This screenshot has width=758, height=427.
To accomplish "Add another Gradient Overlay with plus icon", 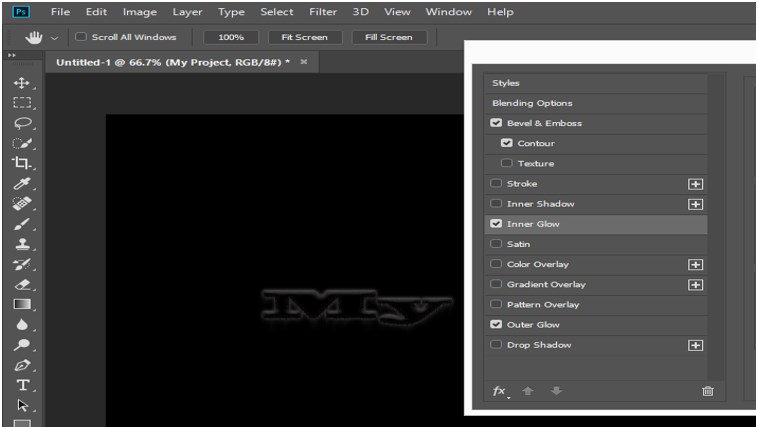I will coord(695,285).
